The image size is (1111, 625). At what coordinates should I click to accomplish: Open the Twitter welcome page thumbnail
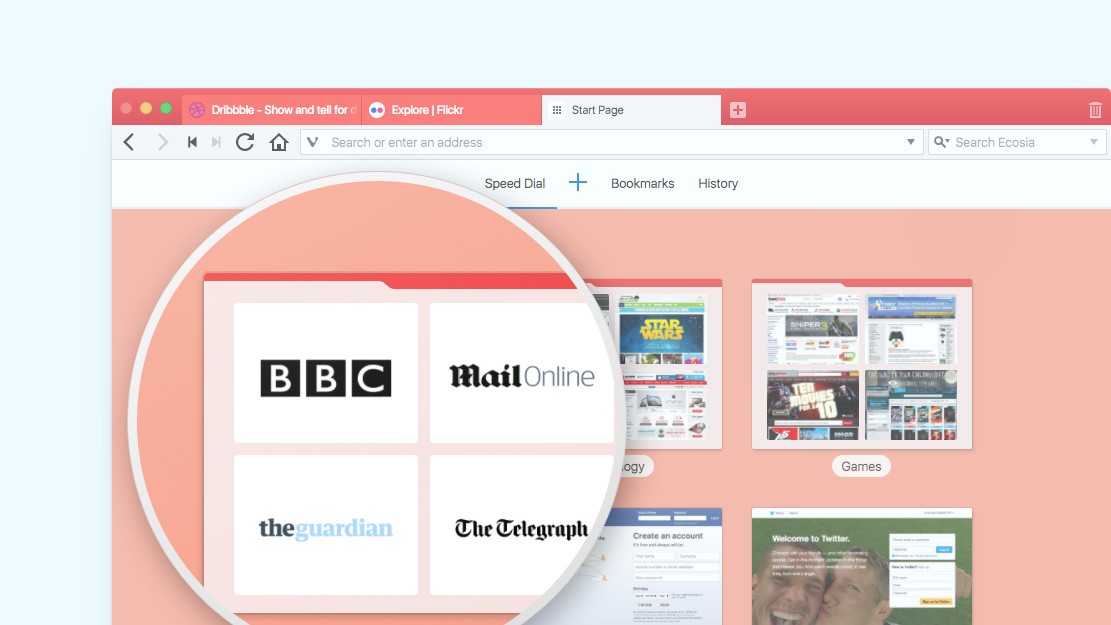tap(862, 566)
